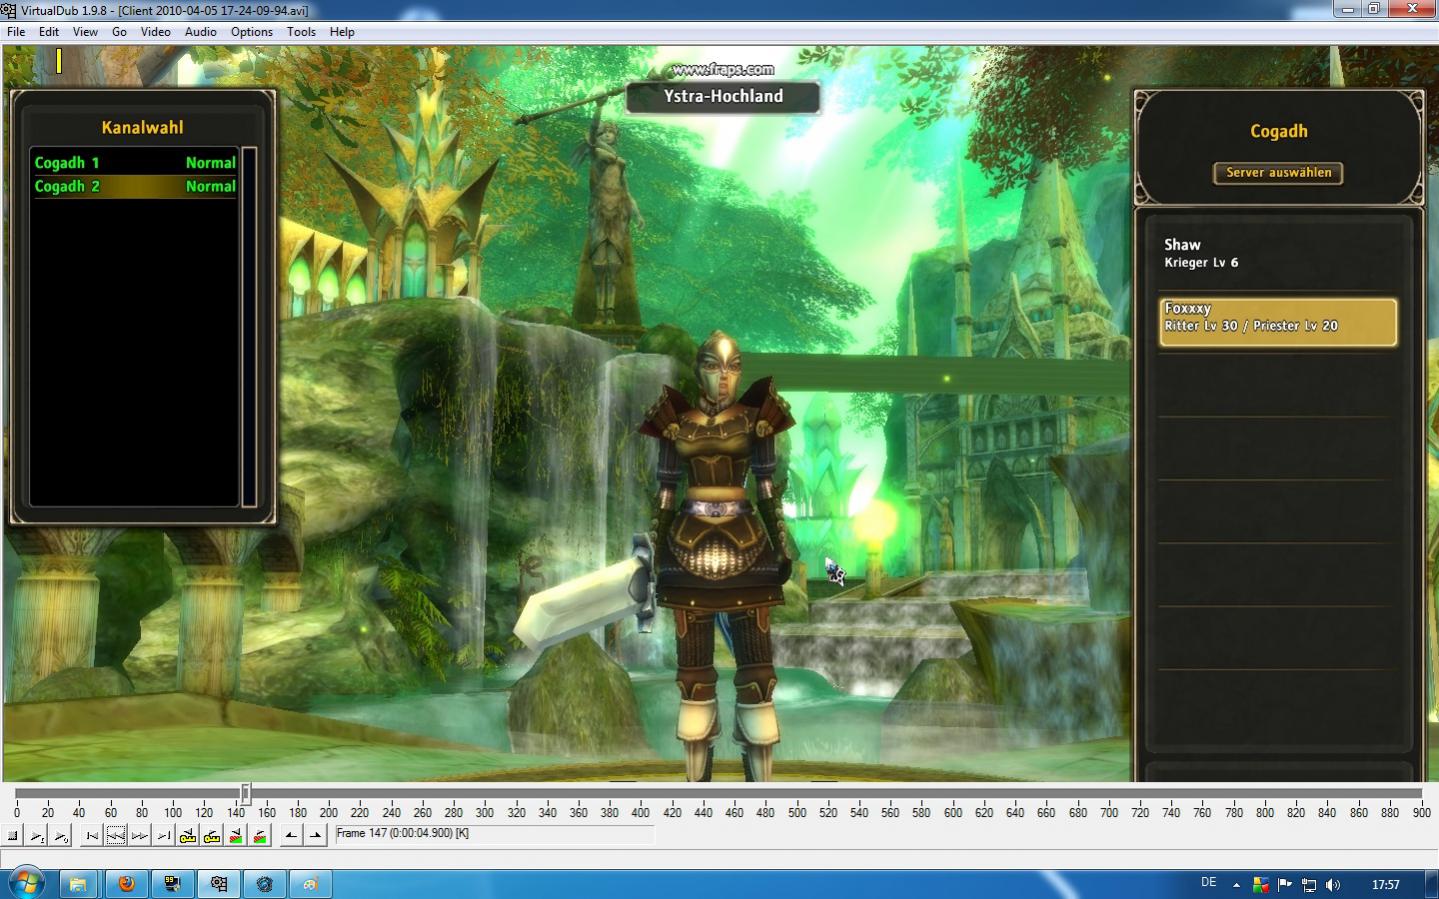Select Cogadh 1 channel in Kanalwahl
1439x899 pixels.
coord(135,162)
